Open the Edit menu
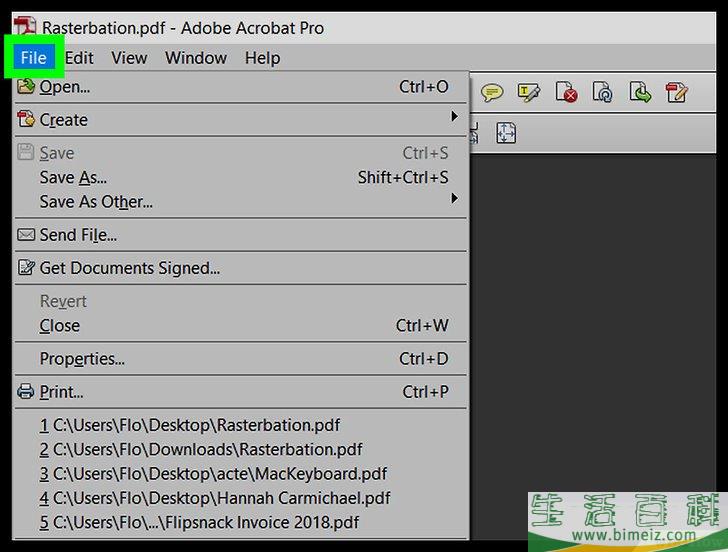Image resolution: width=728 pixels, height=552 pixels. (79, 58)
